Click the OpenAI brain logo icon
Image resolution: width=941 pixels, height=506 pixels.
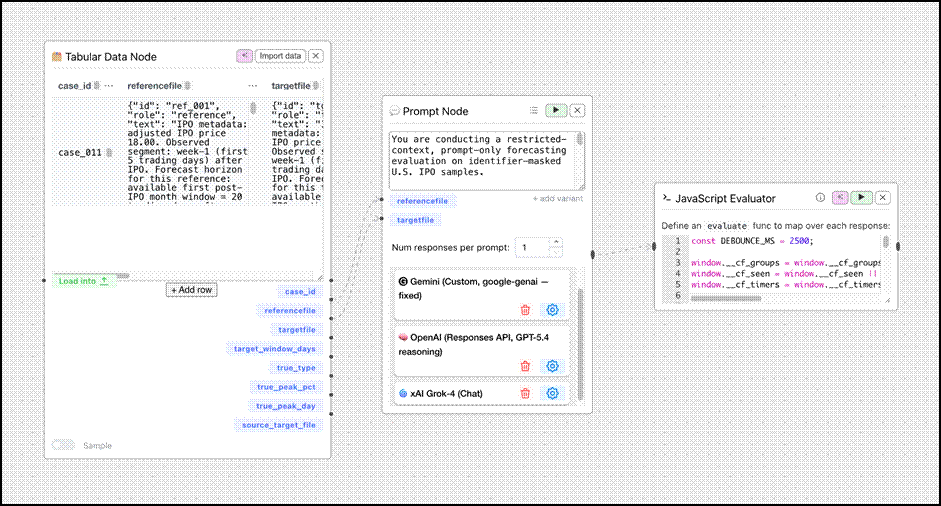[403, 337]
